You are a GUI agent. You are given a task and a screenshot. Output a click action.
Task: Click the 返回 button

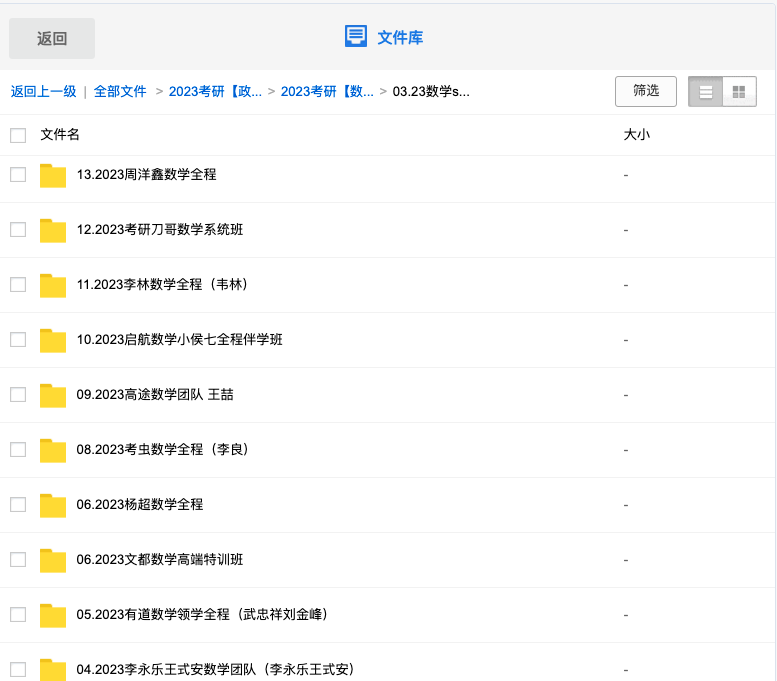[x=52, y=39]
